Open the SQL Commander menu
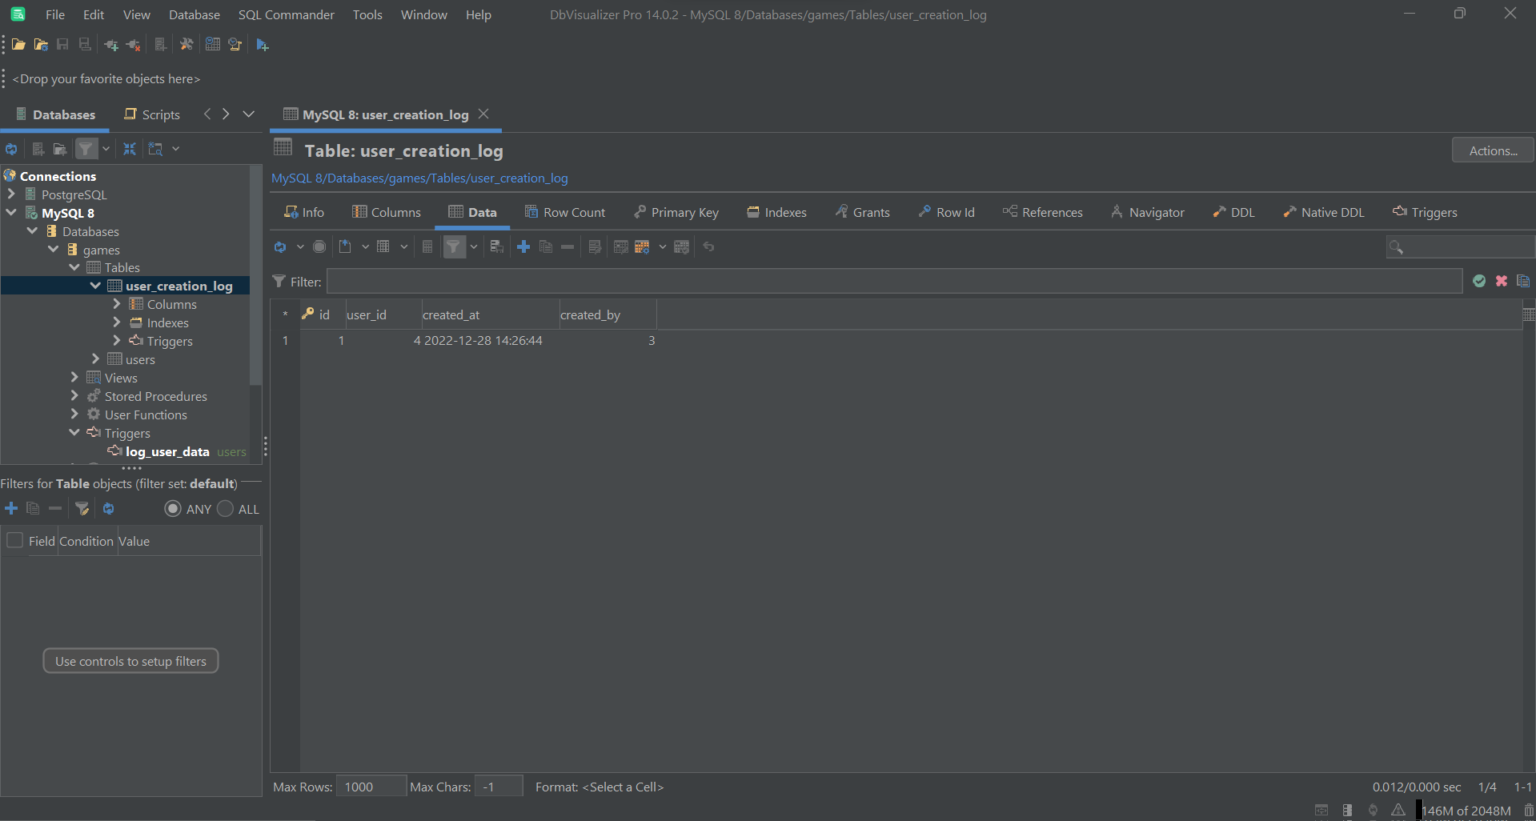 pos(286,15)
